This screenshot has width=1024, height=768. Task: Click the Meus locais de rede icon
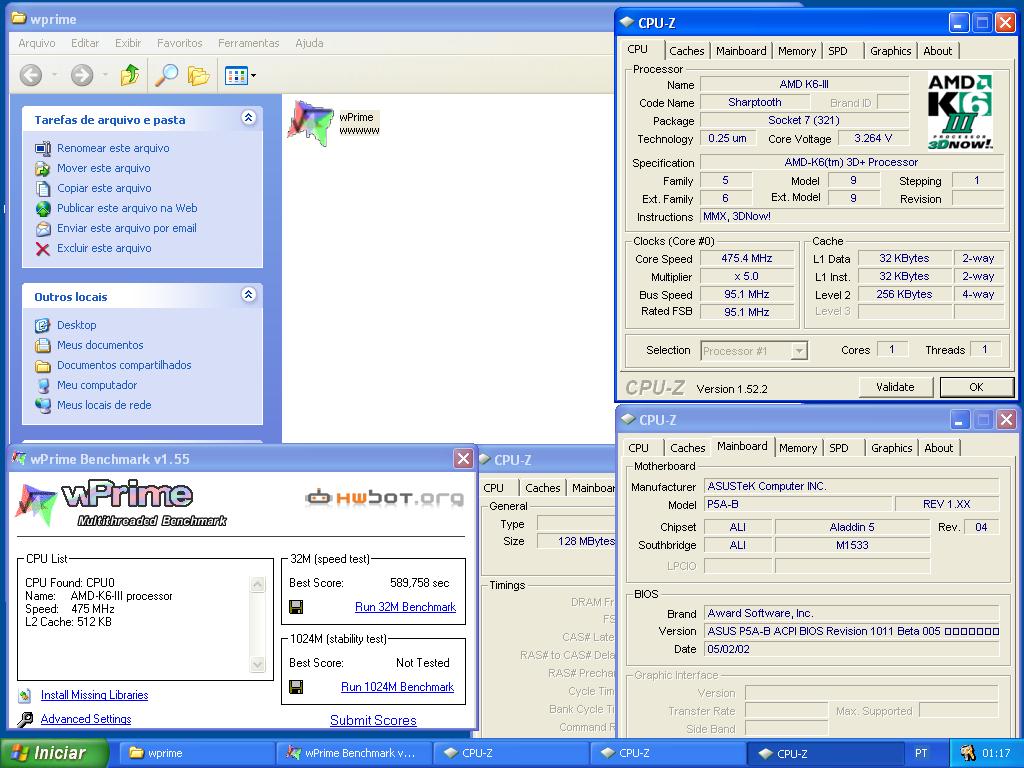pos(42,406)
